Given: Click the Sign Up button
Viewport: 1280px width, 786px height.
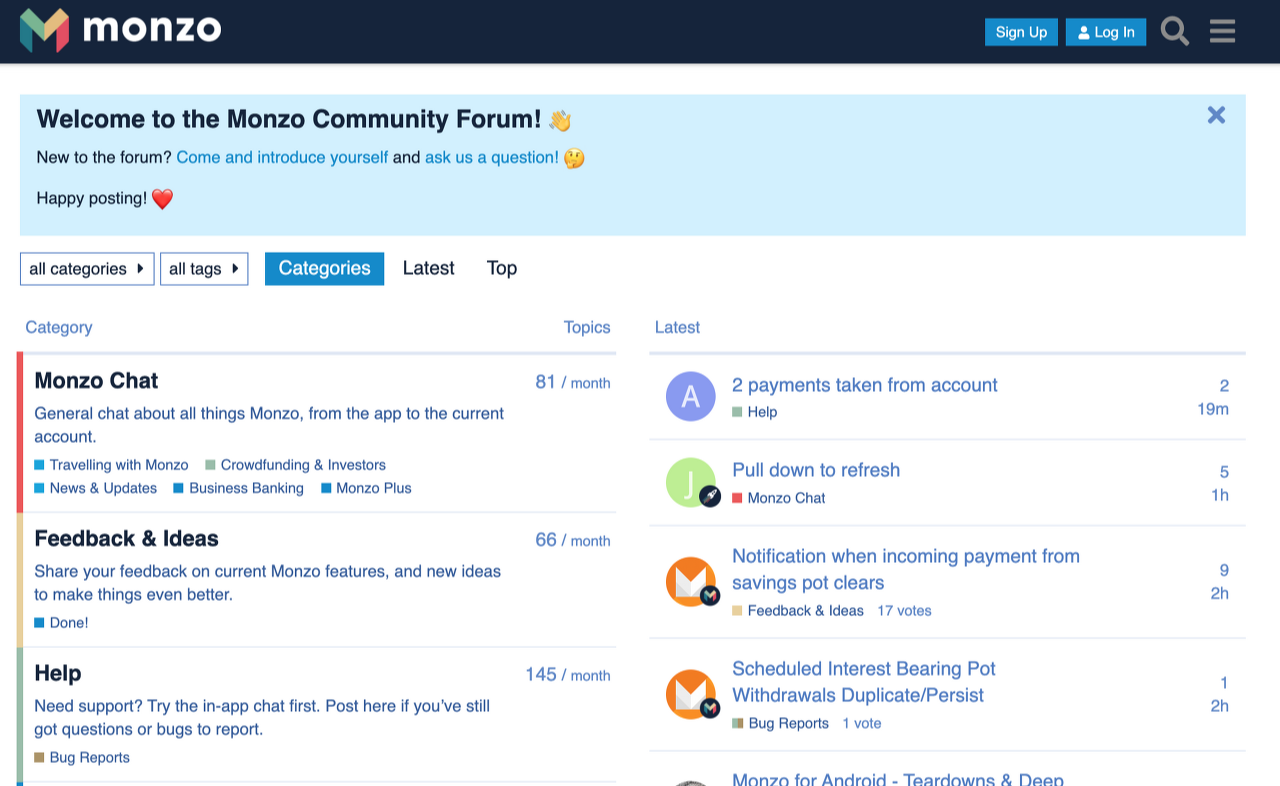Looking at the screenshot, I should point(1021,32).
